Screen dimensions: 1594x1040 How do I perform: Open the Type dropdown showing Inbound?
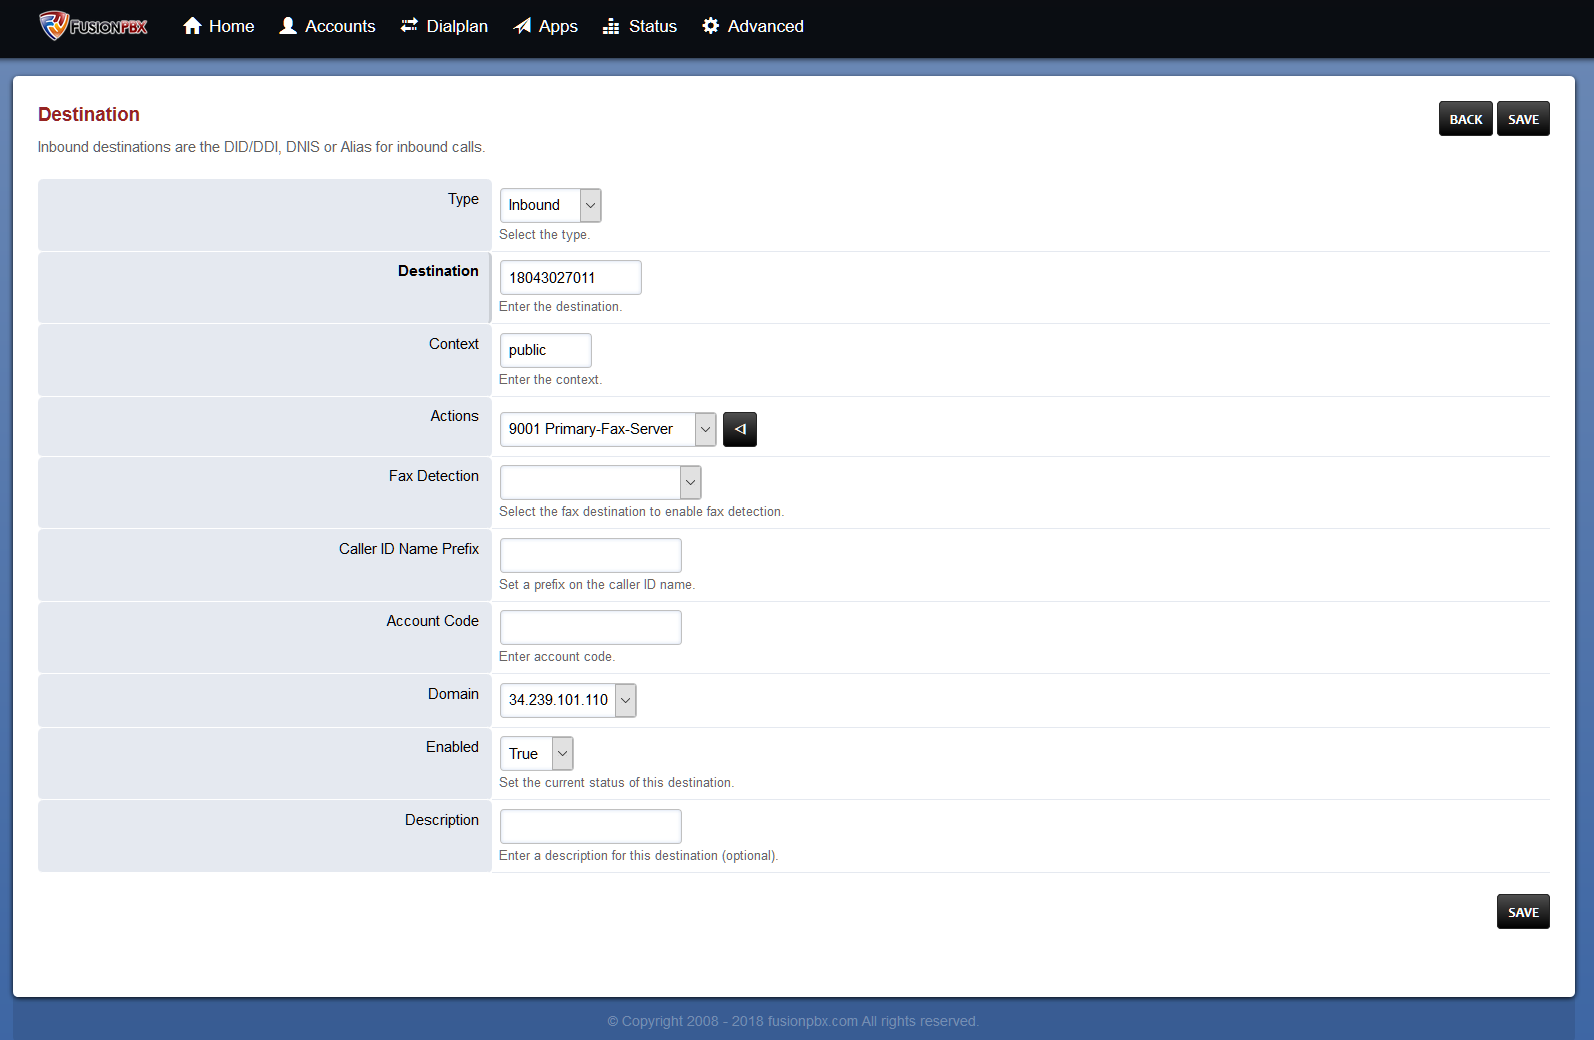click(550, 205)
